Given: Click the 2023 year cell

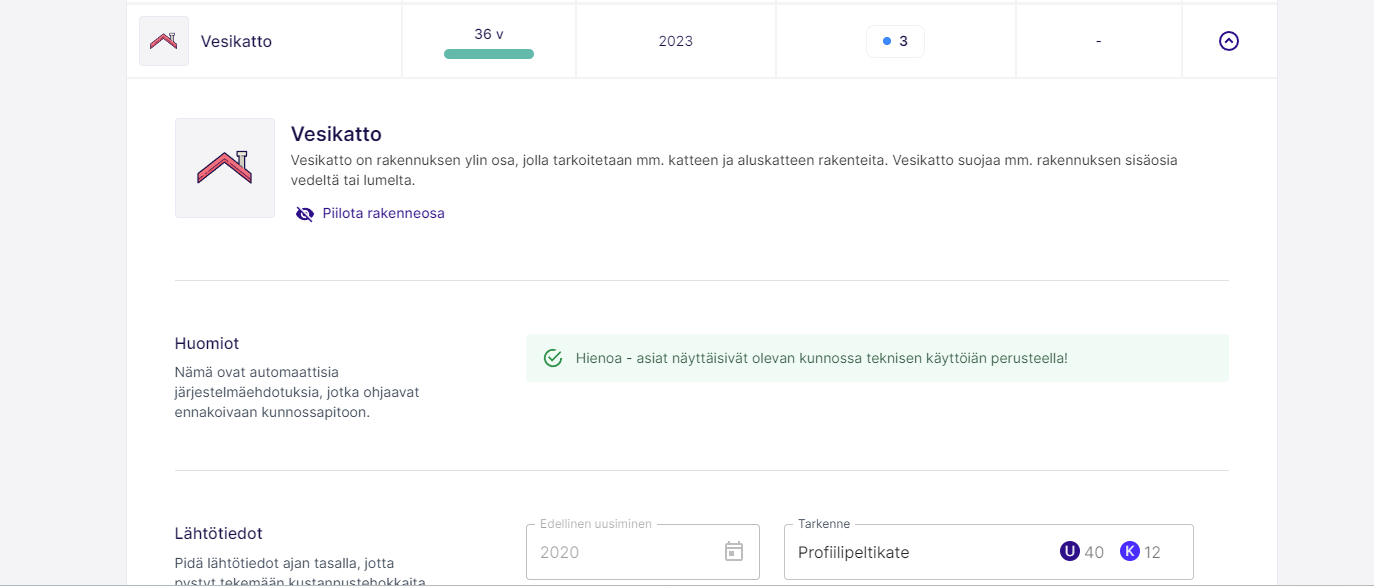Looking at the screenshot, I should tap(676, 41).
